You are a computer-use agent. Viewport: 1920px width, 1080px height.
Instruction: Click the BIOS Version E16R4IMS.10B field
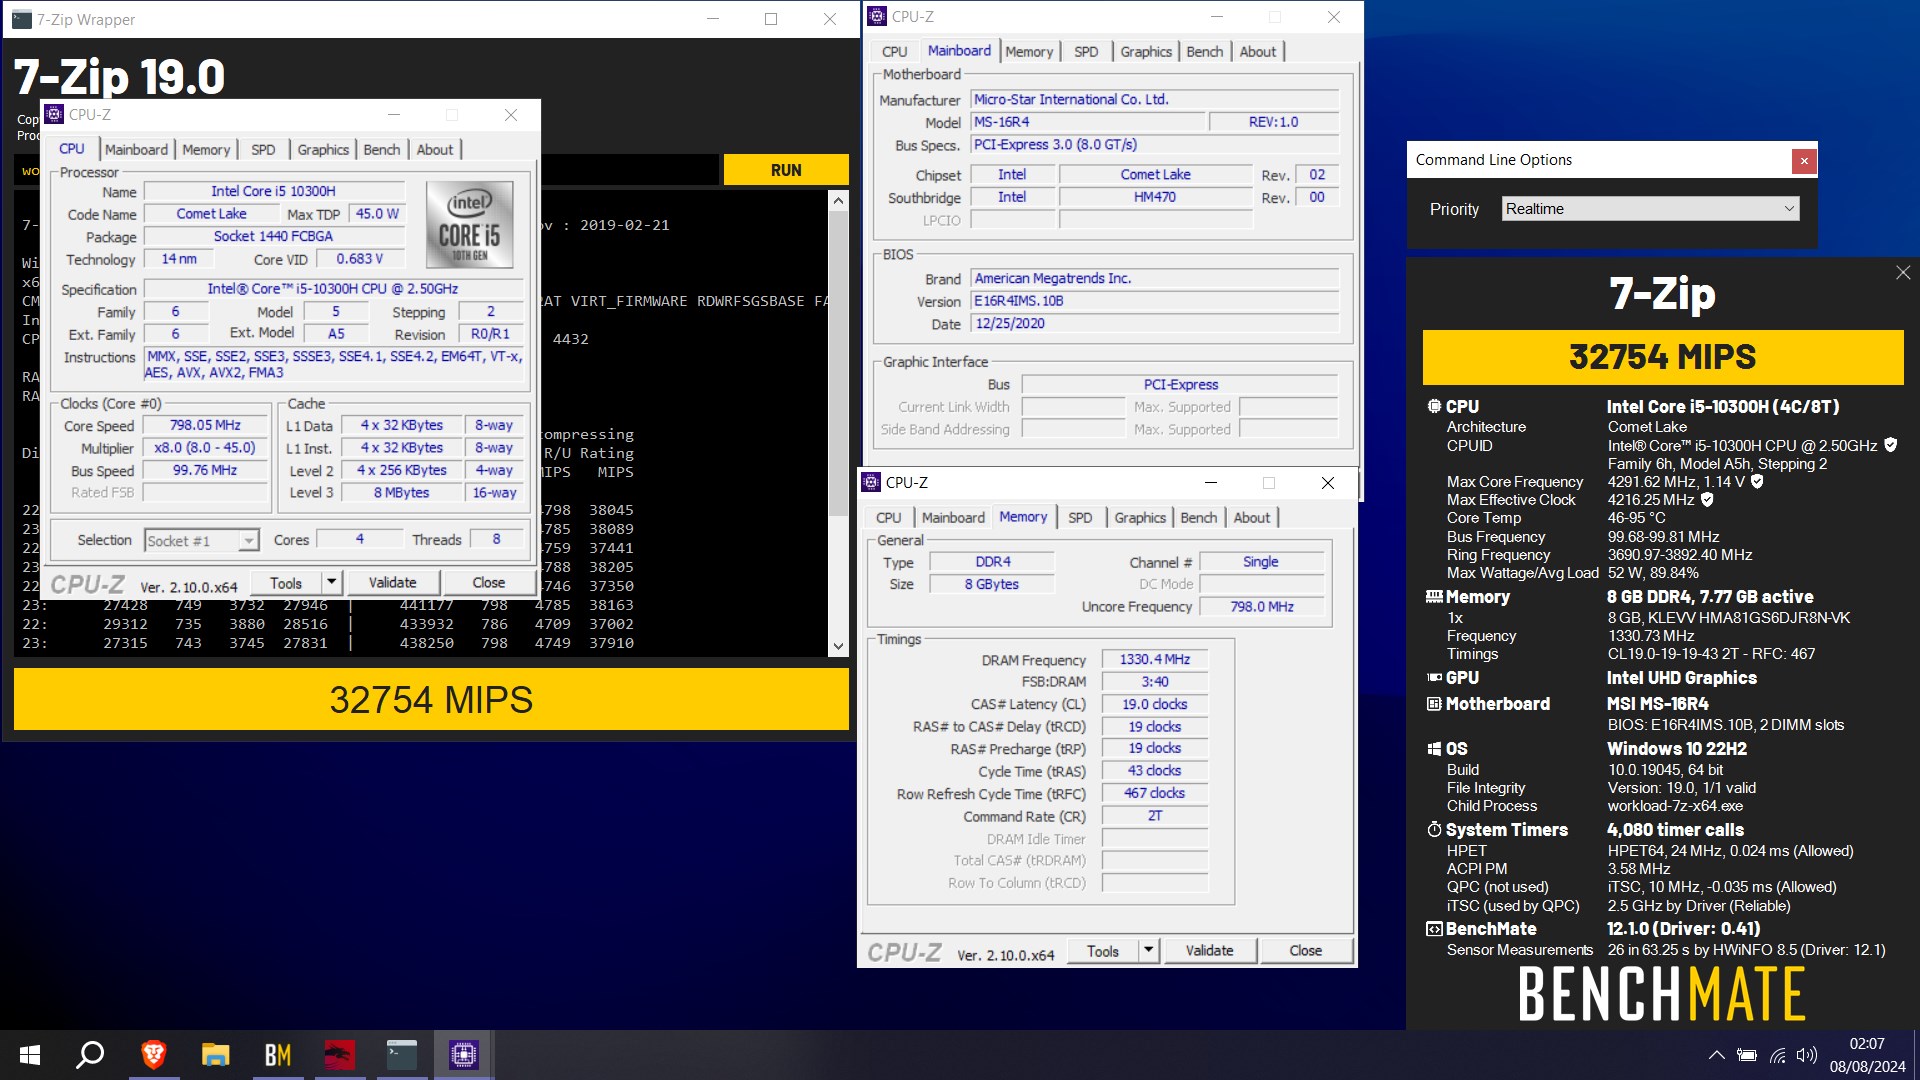coord(1155,301)
